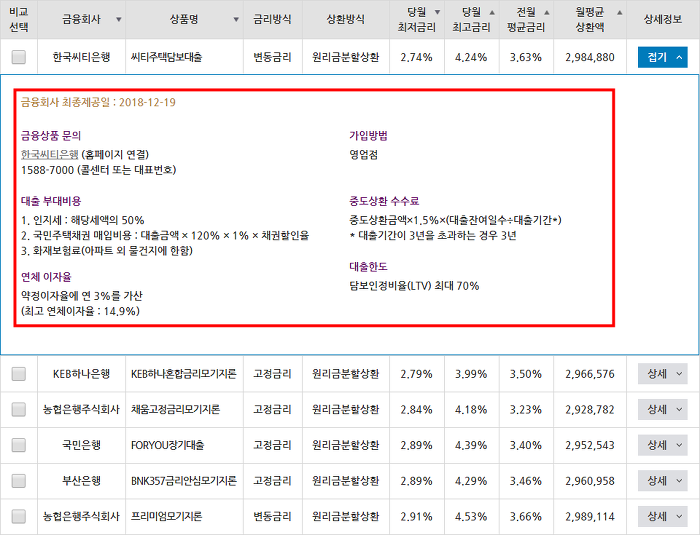Check the 부산은행 compare checkbox
The height and width of the screenshot is (535, 700).
coord(19,481)
